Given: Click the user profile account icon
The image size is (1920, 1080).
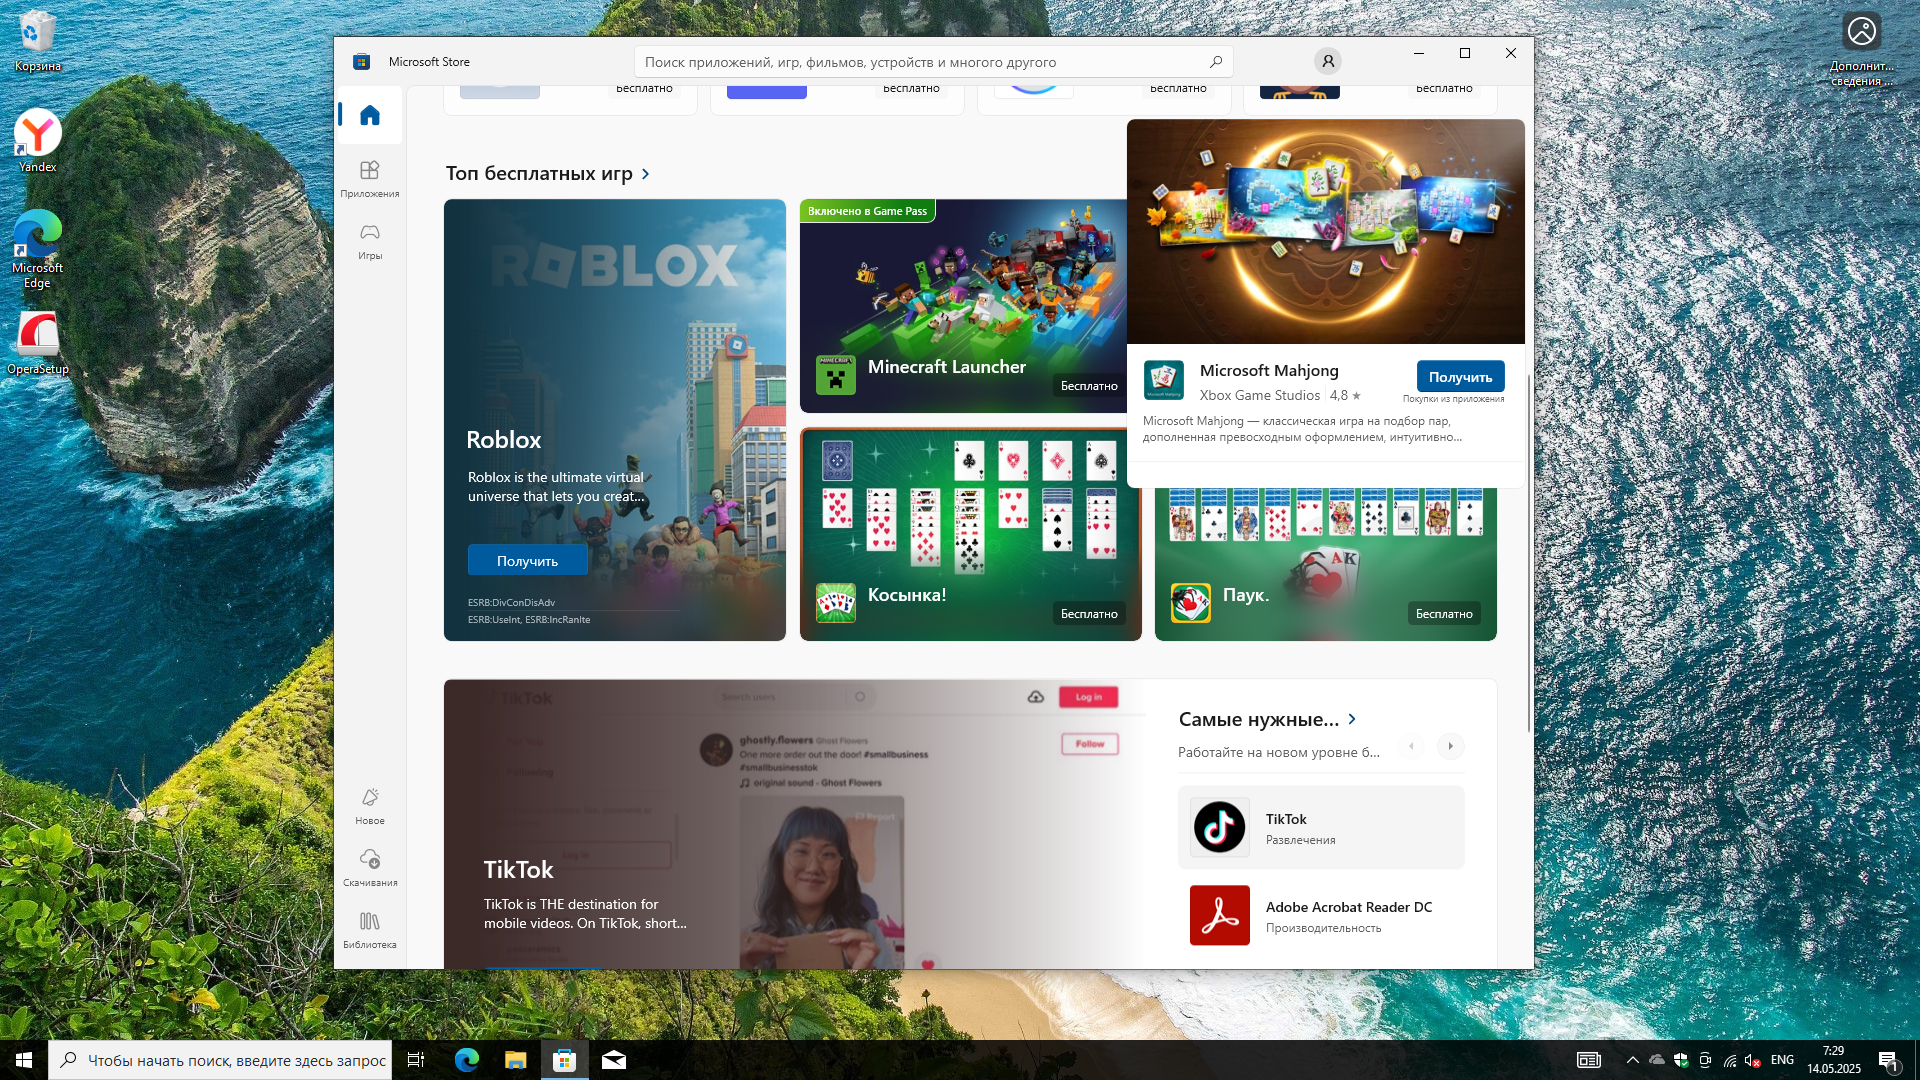Looking at the screenshot, I should tap(1328, 62).
